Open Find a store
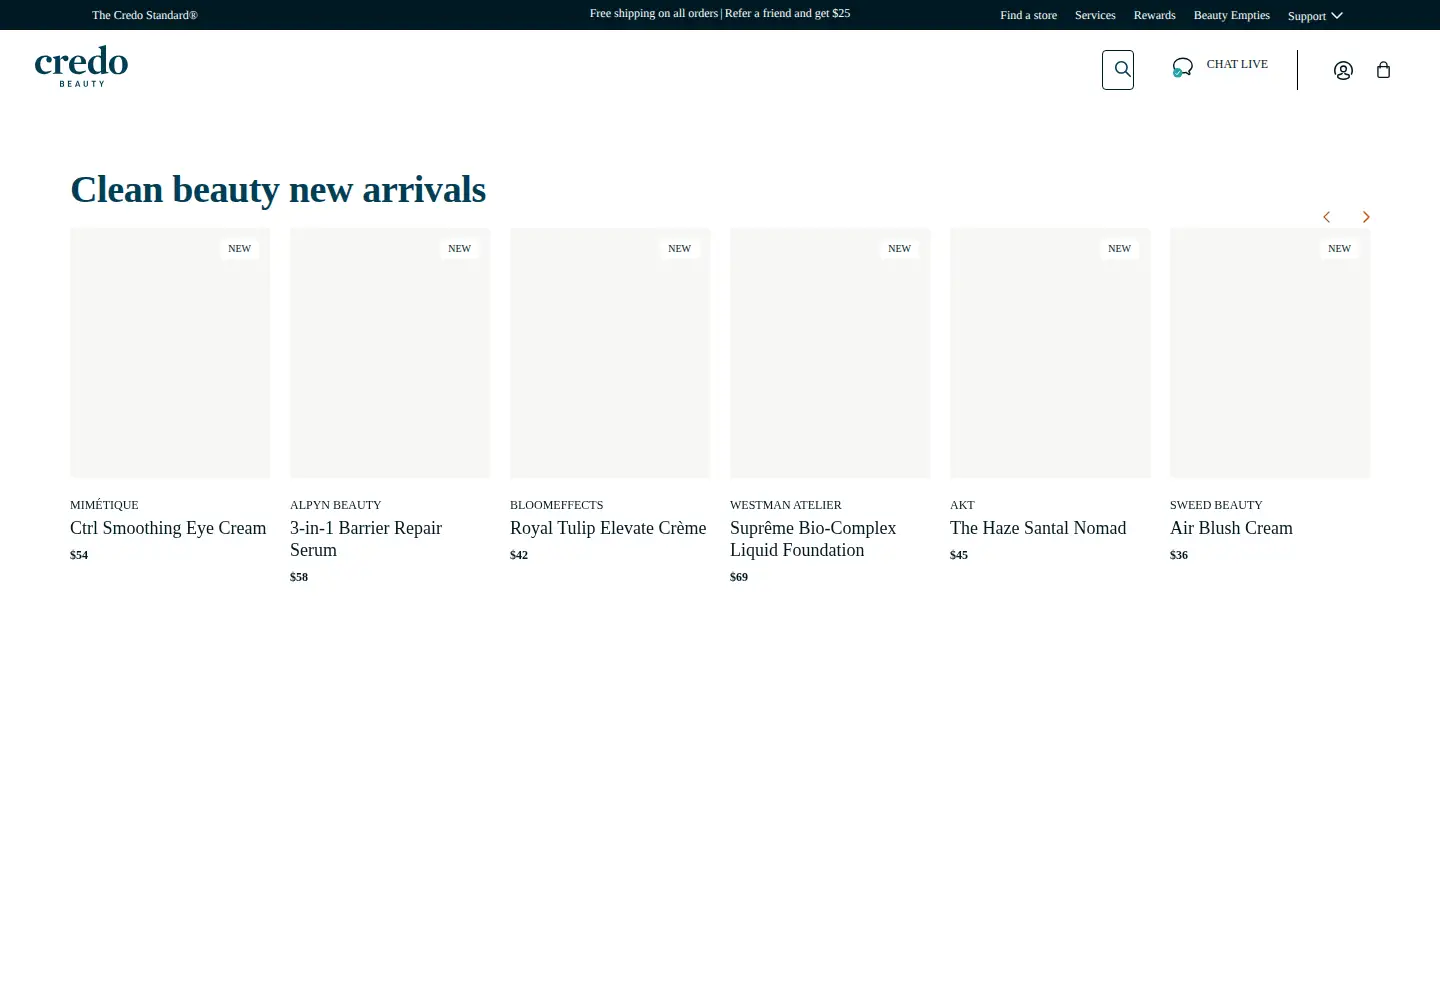Image resolution: width=1440 pixels, height=1000 pixels. (x=1028, y=15)
